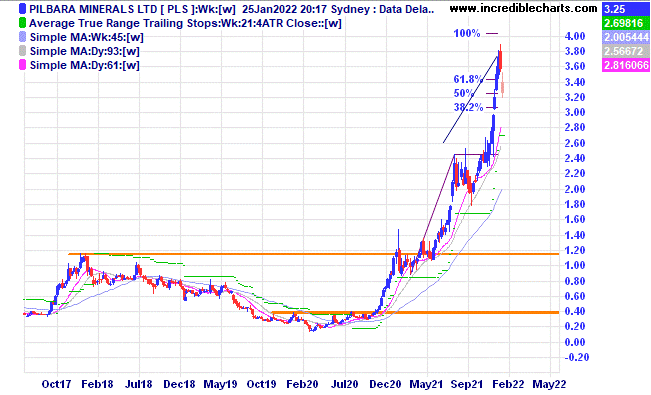The image size is (651, 395).
Task: Click the Oct19 date axis label
Action: 261,384
